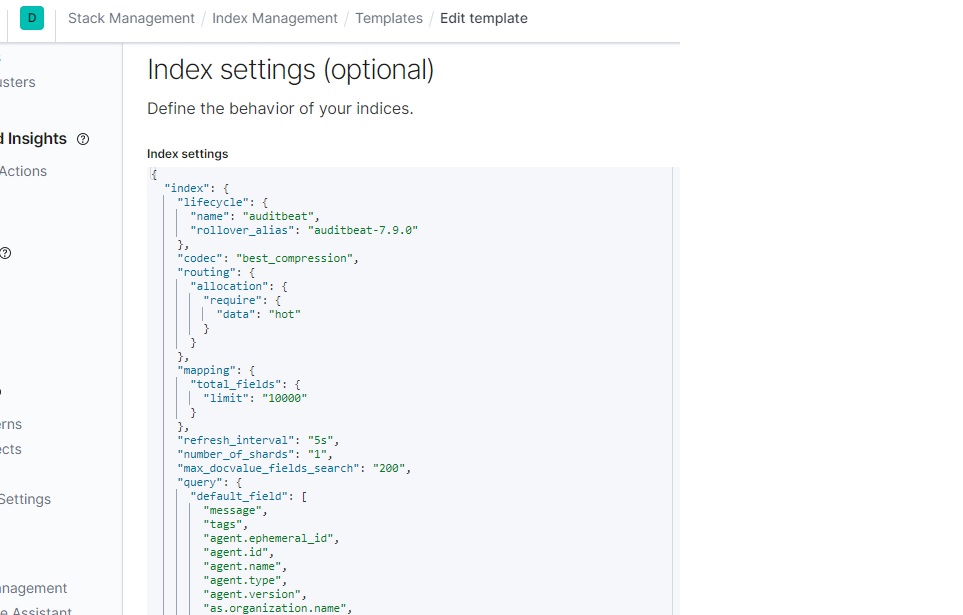Open the sidebar link ending in "ects"
The width and height of the screenshot is (963, 615).
point(11,449)
